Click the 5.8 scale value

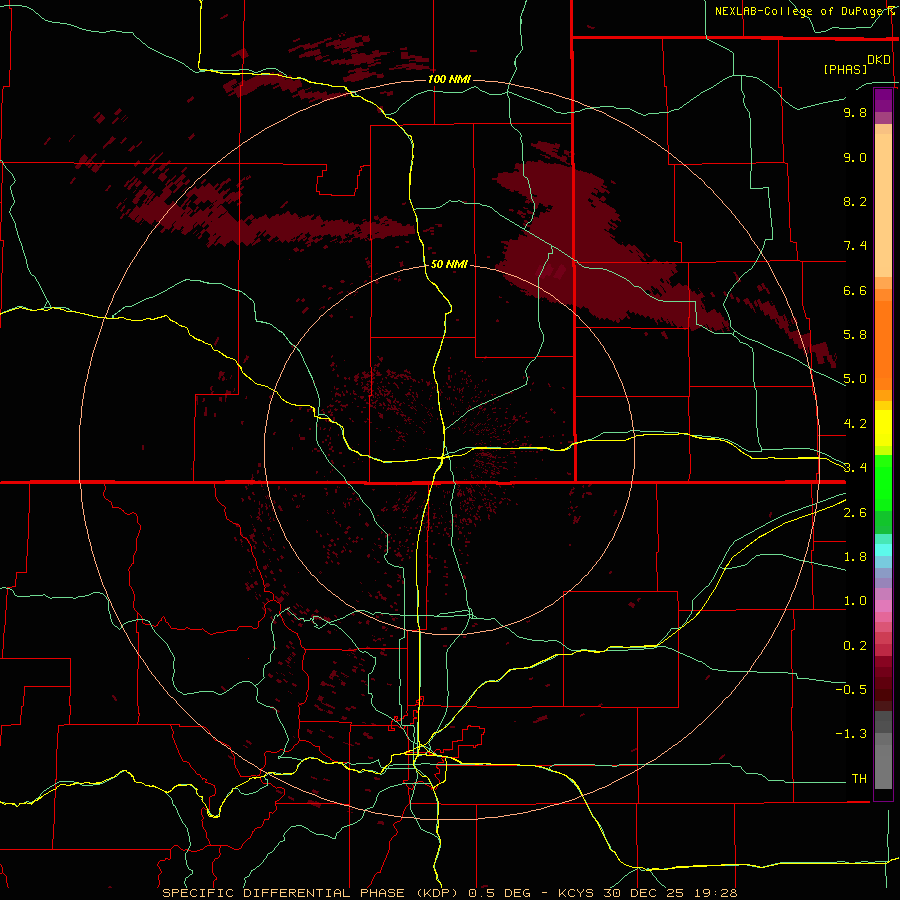point(855,335)
